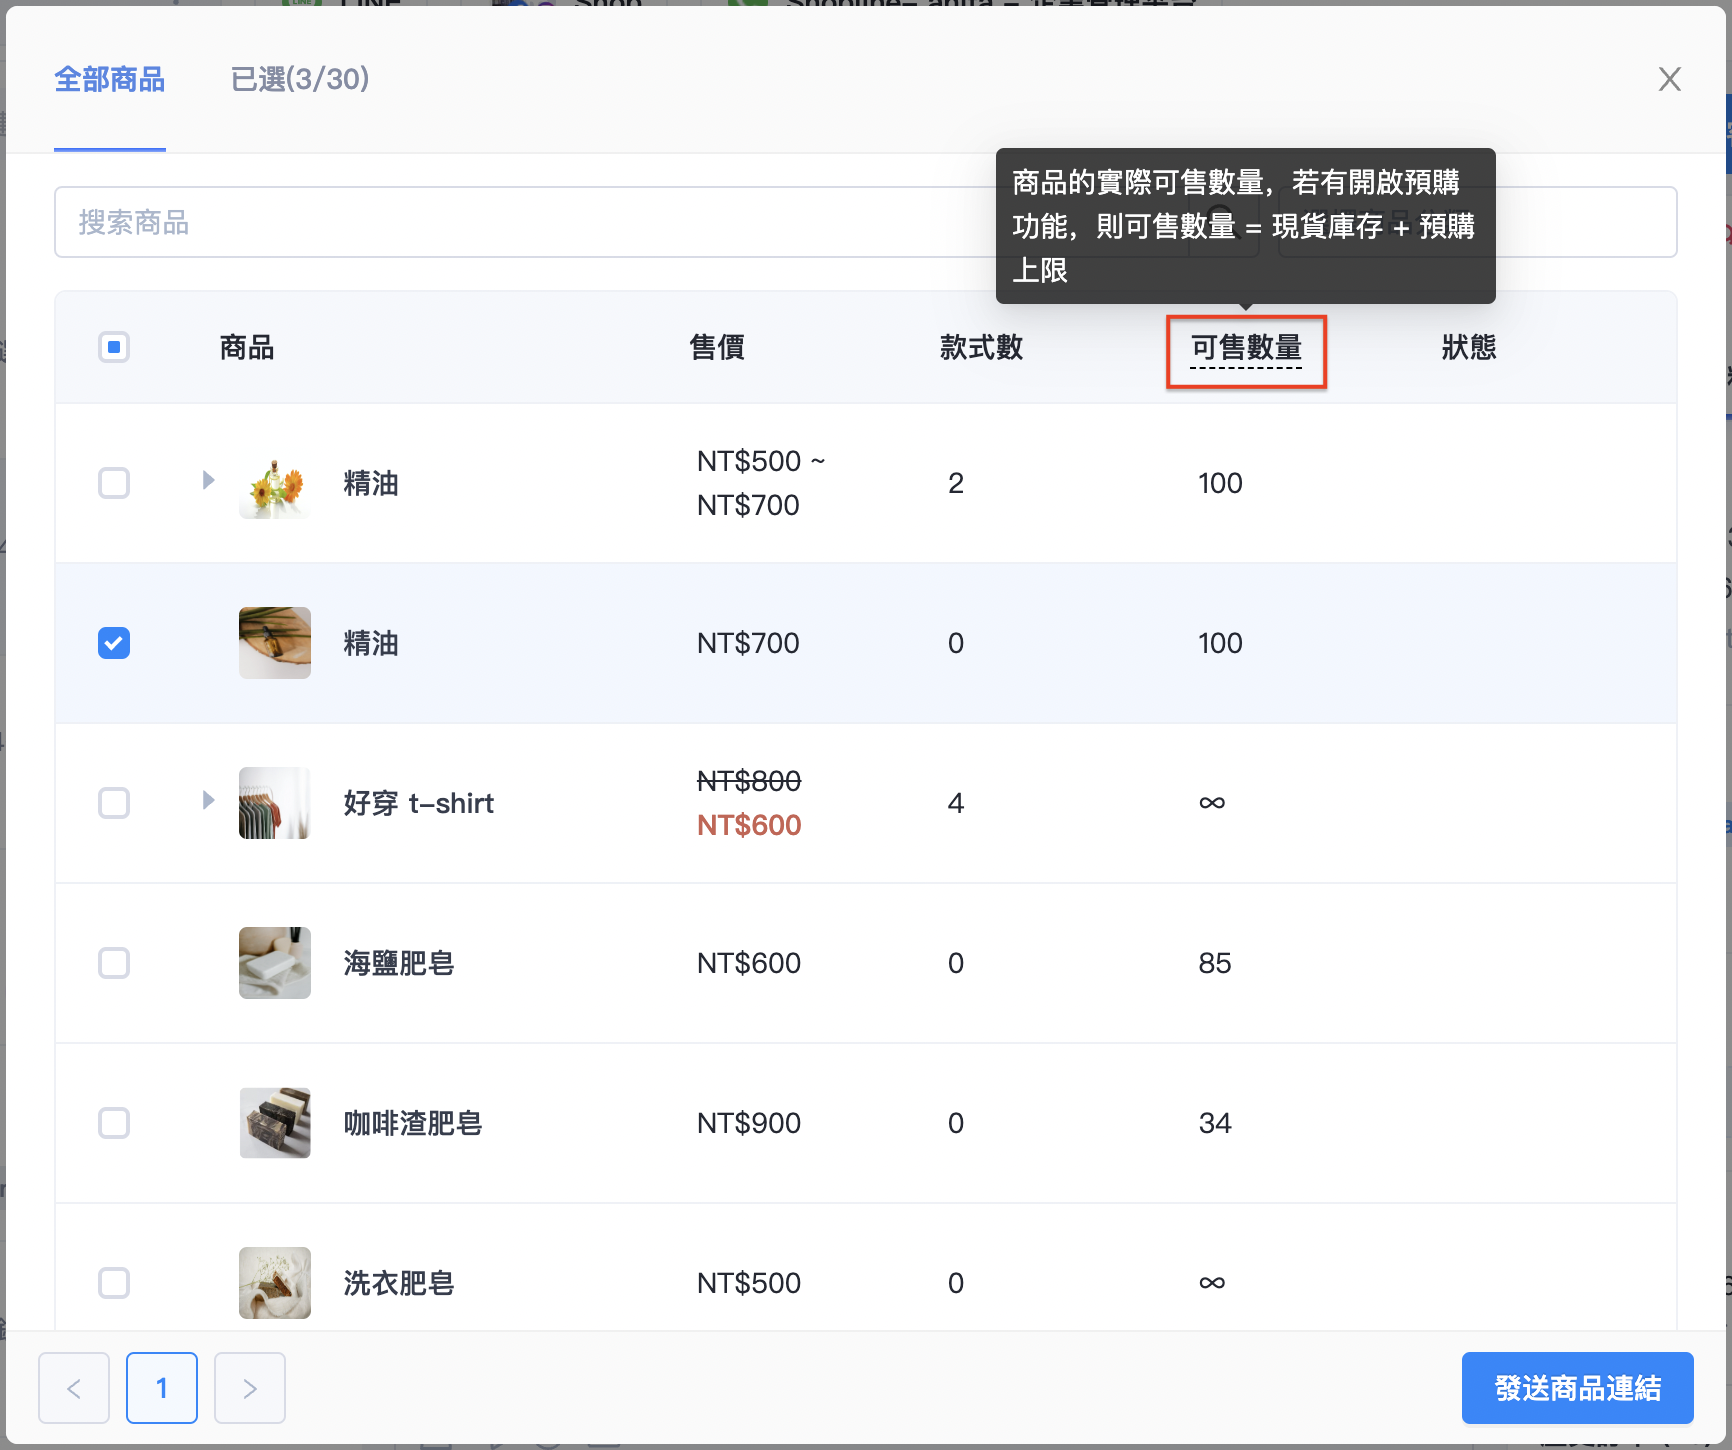Click the 售價 column header
1732x1450 pixels.
[717, 347]
